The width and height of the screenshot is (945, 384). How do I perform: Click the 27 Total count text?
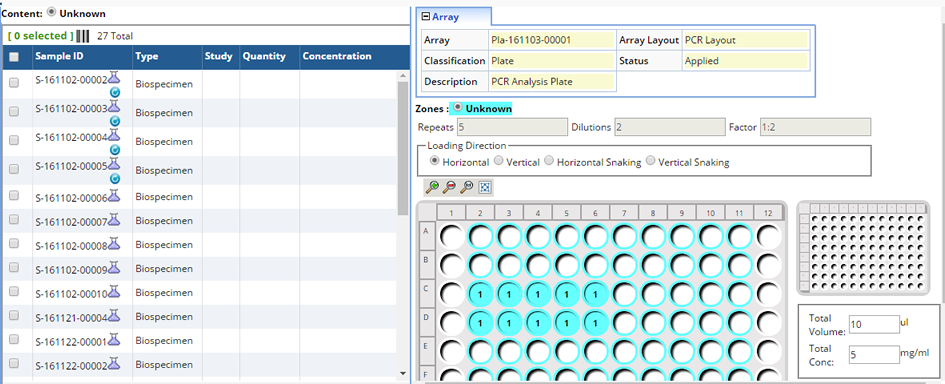click(115, 36)
